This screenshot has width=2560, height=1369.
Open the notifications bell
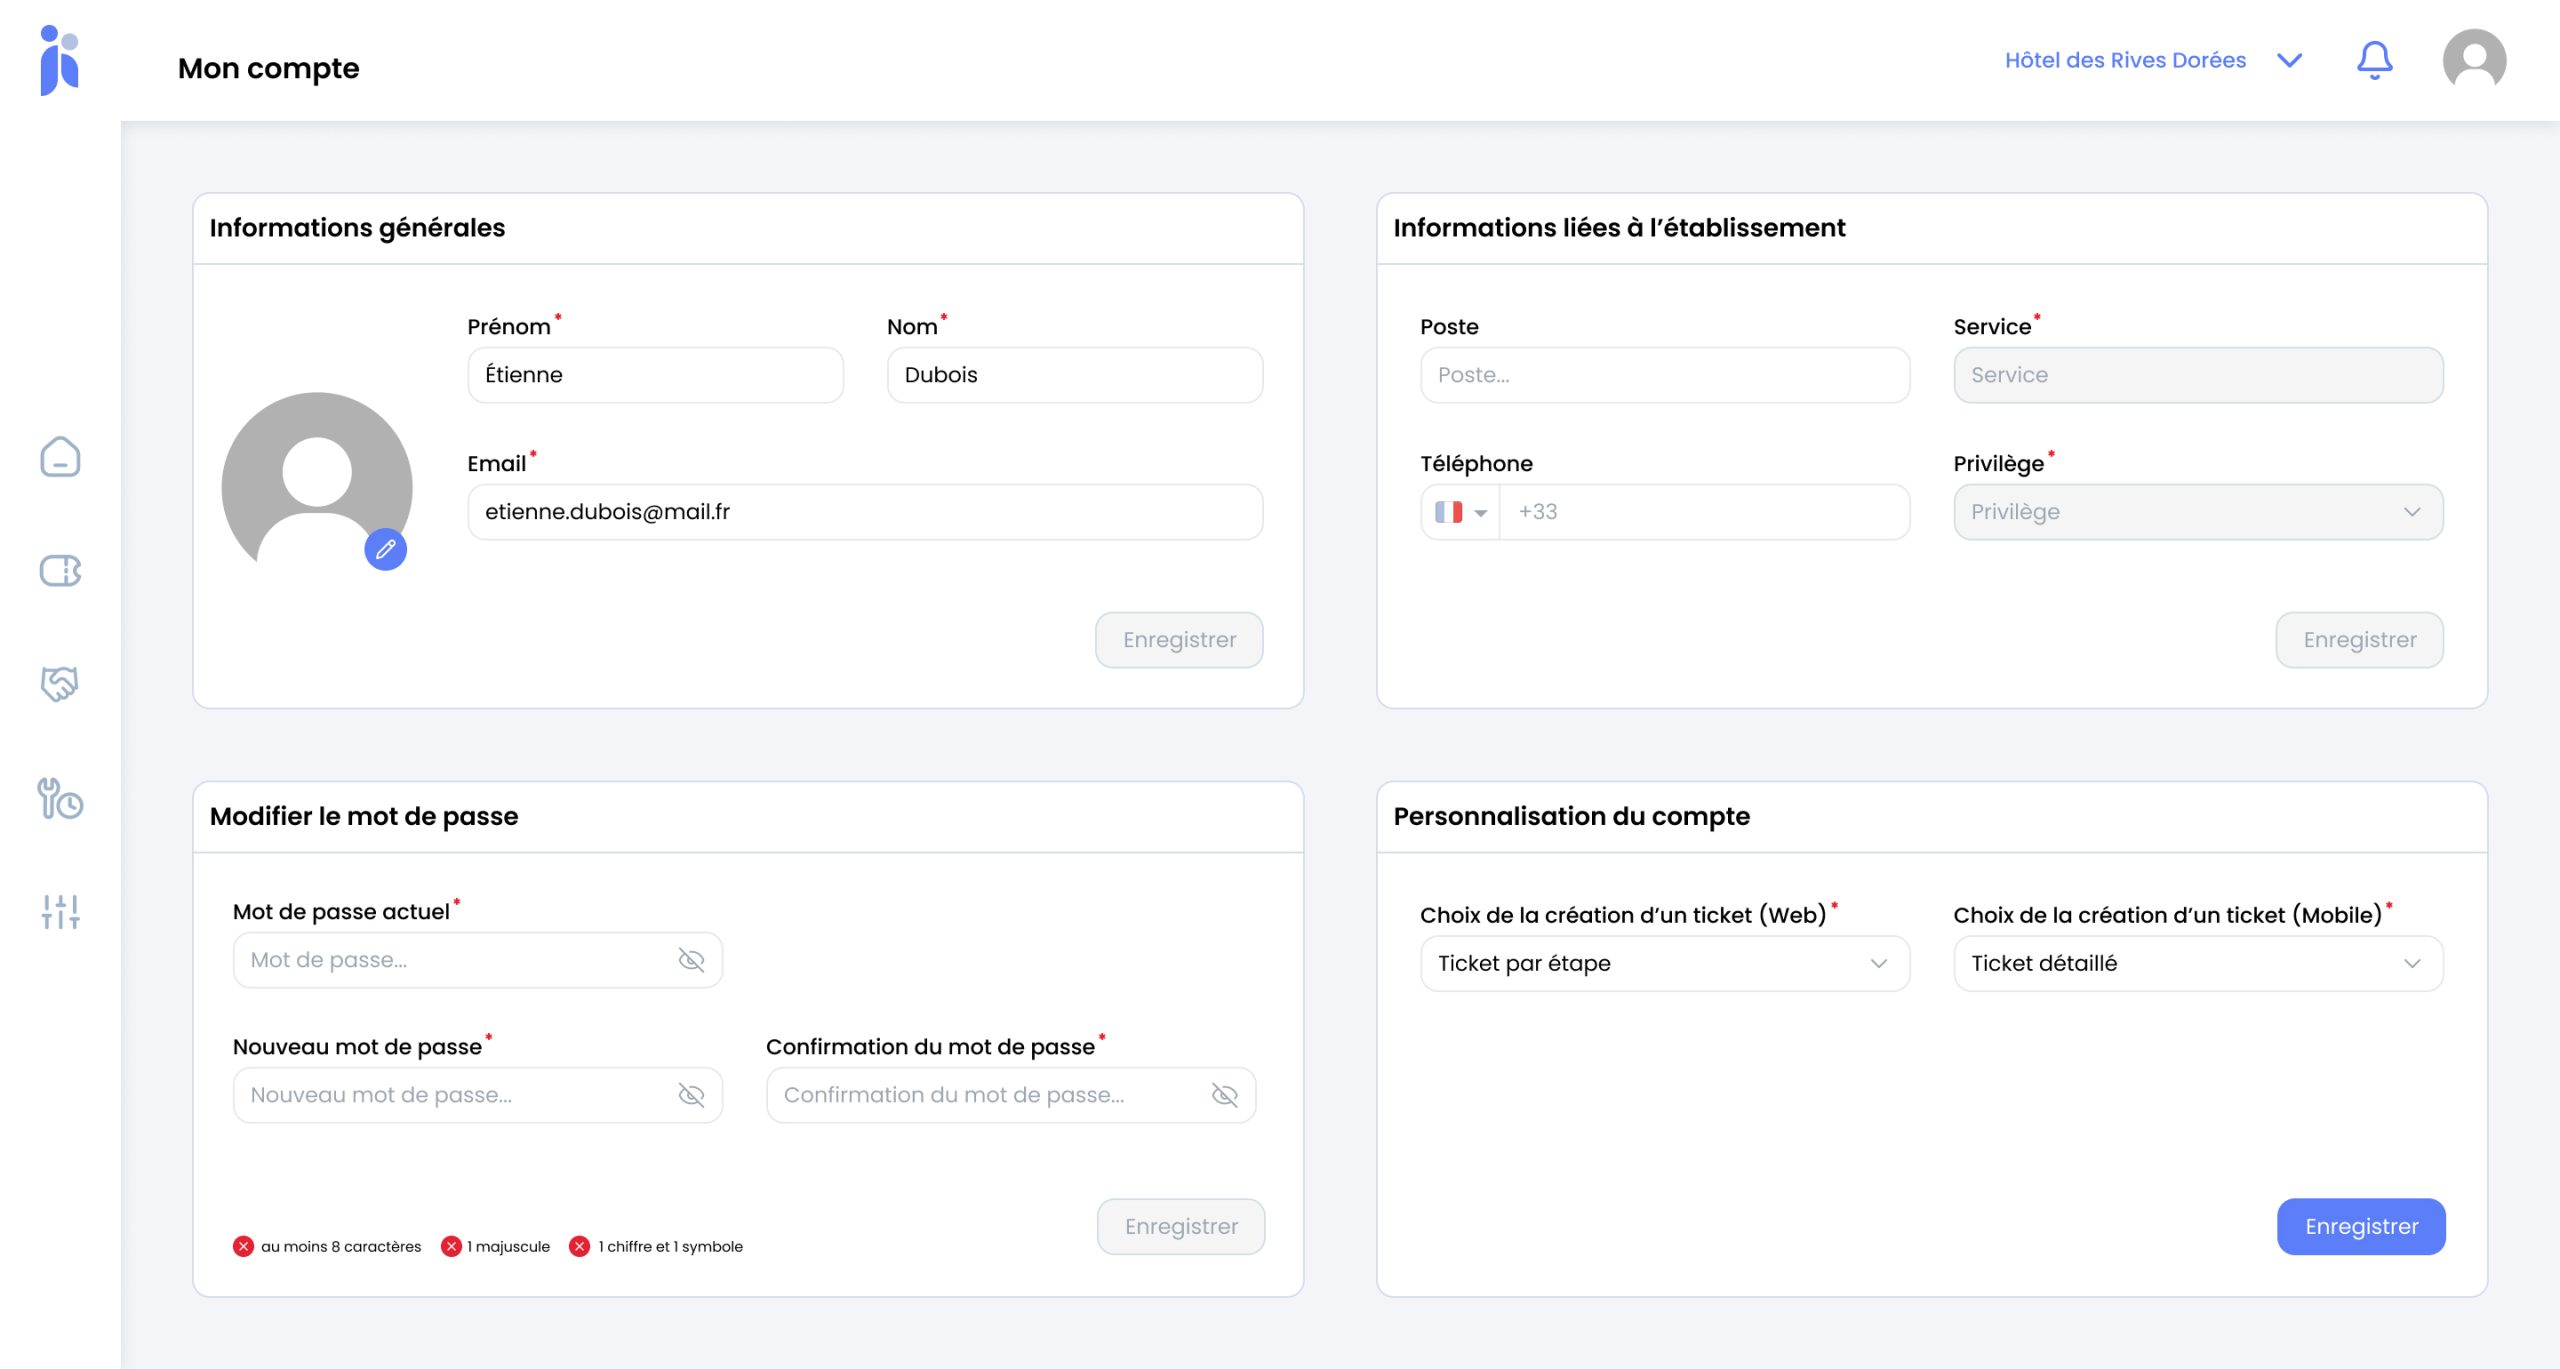tap(2374, 60)
